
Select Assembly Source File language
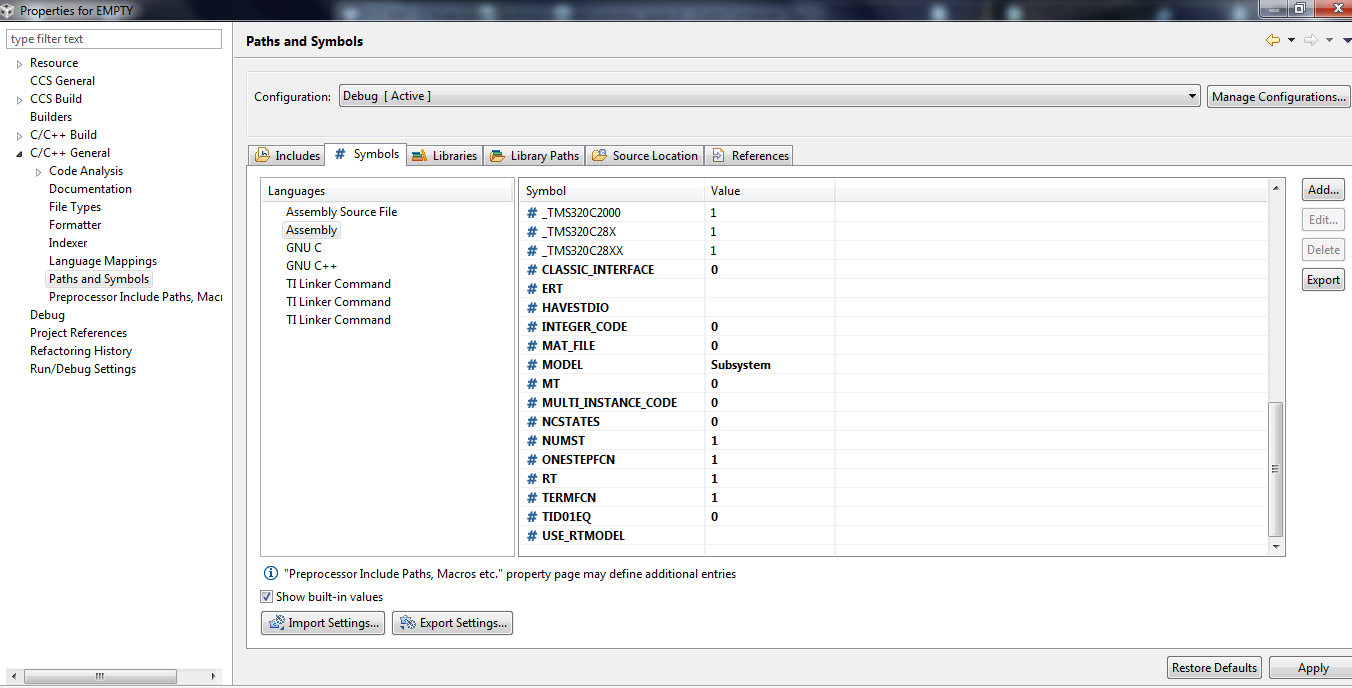tap(341, 212)
